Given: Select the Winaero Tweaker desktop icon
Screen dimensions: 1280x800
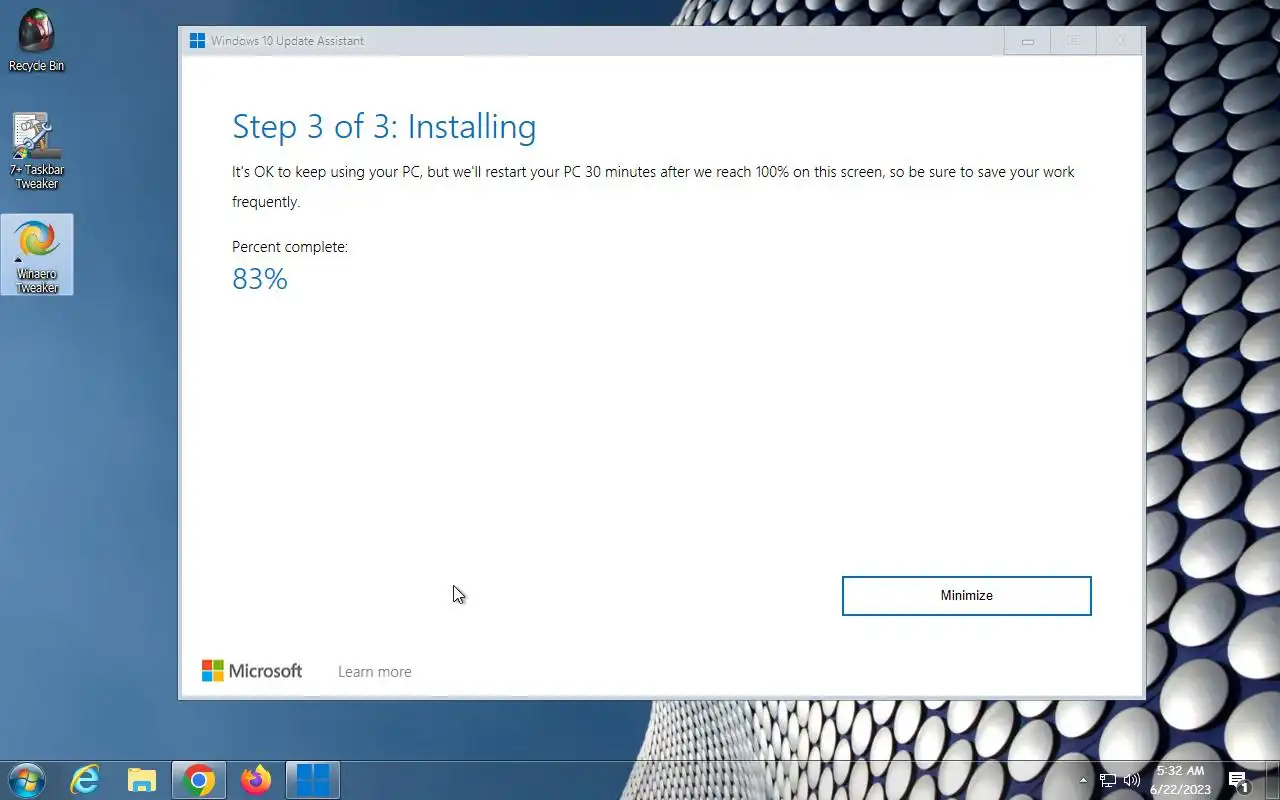Looking at the screenshot, I should click(37, 255).
